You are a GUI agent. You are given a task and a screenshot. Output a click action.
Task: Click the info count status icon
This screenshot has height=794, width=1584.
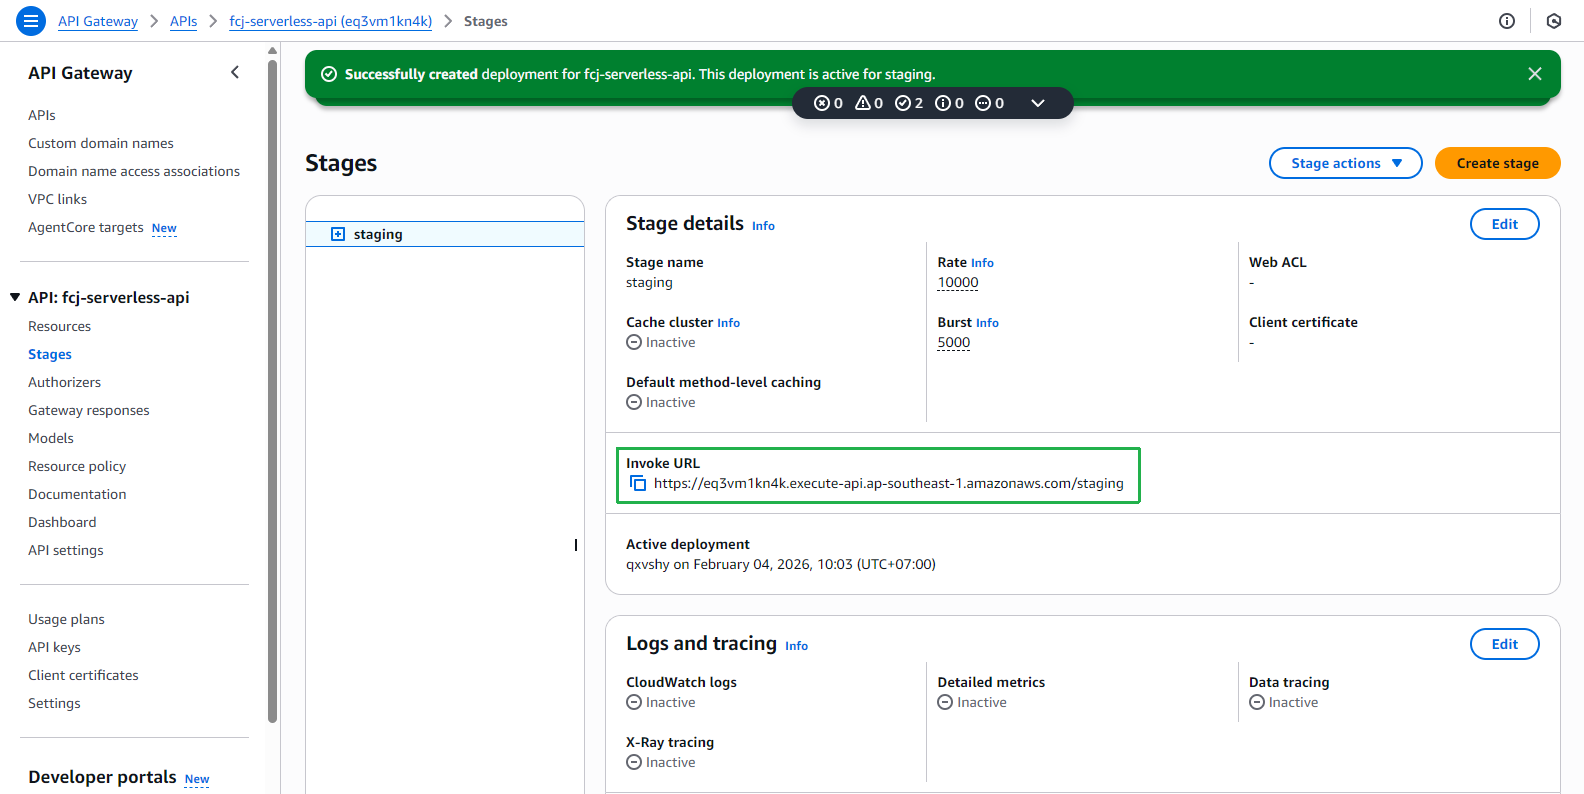click(949, 103)
